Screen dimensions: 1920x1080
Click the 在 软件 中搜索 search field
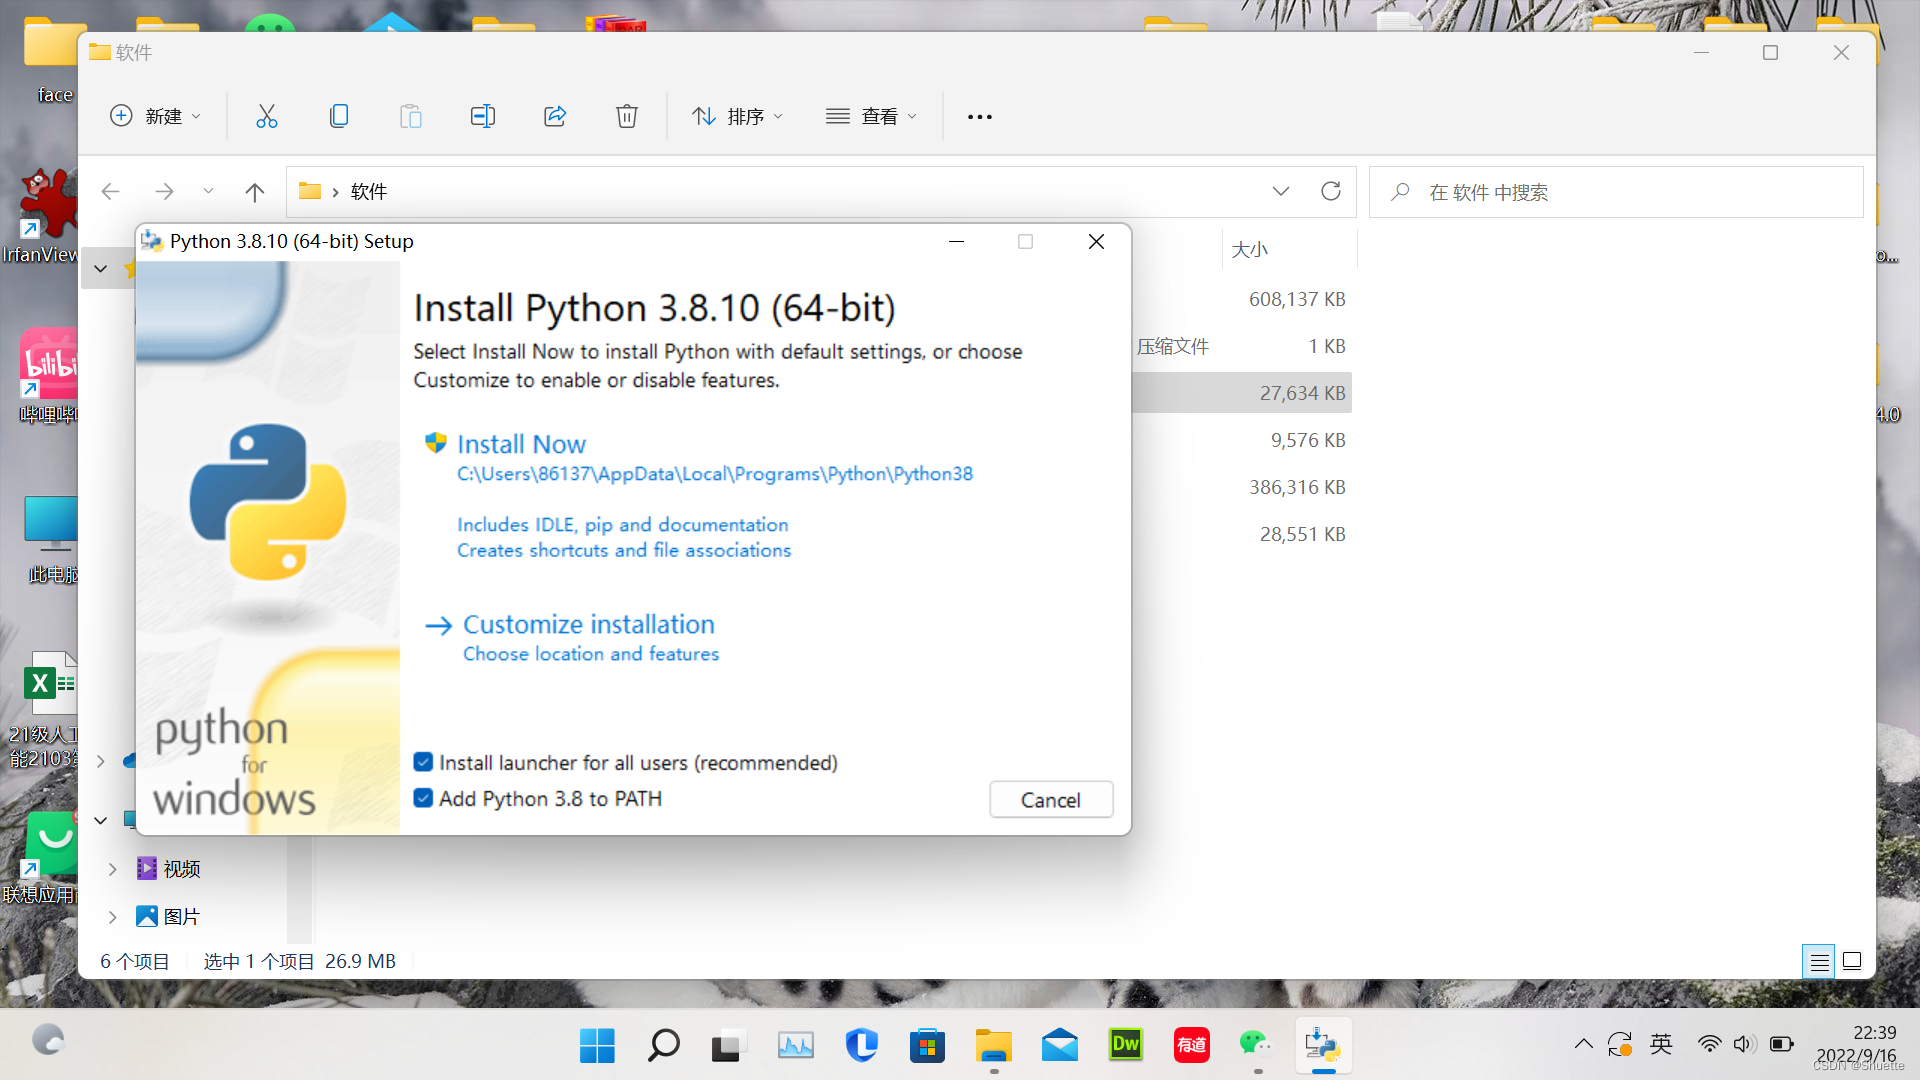[1615, 192]
